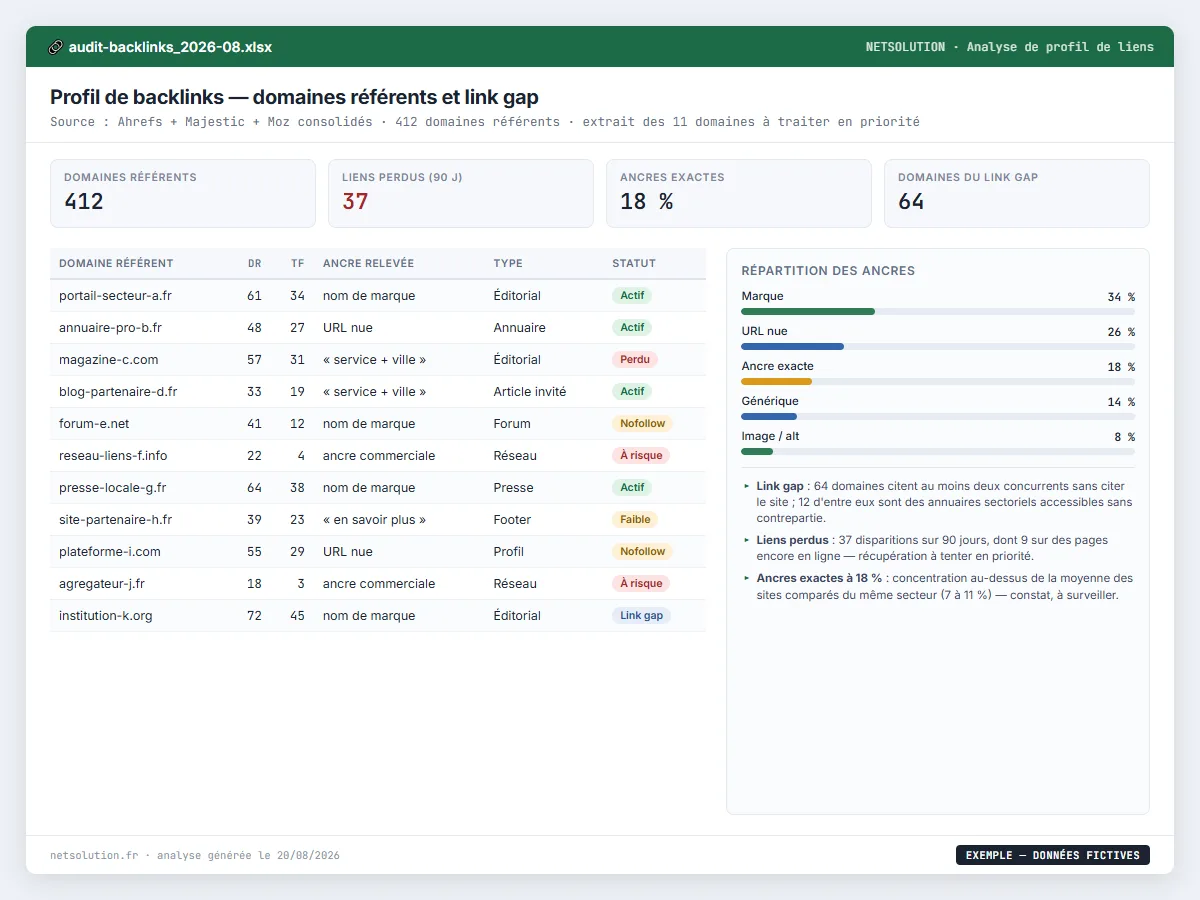Screen dimensions: 1200x900
Task: Click Actif badge for portail-secteur-a.fr
Action: coord(632,296)
